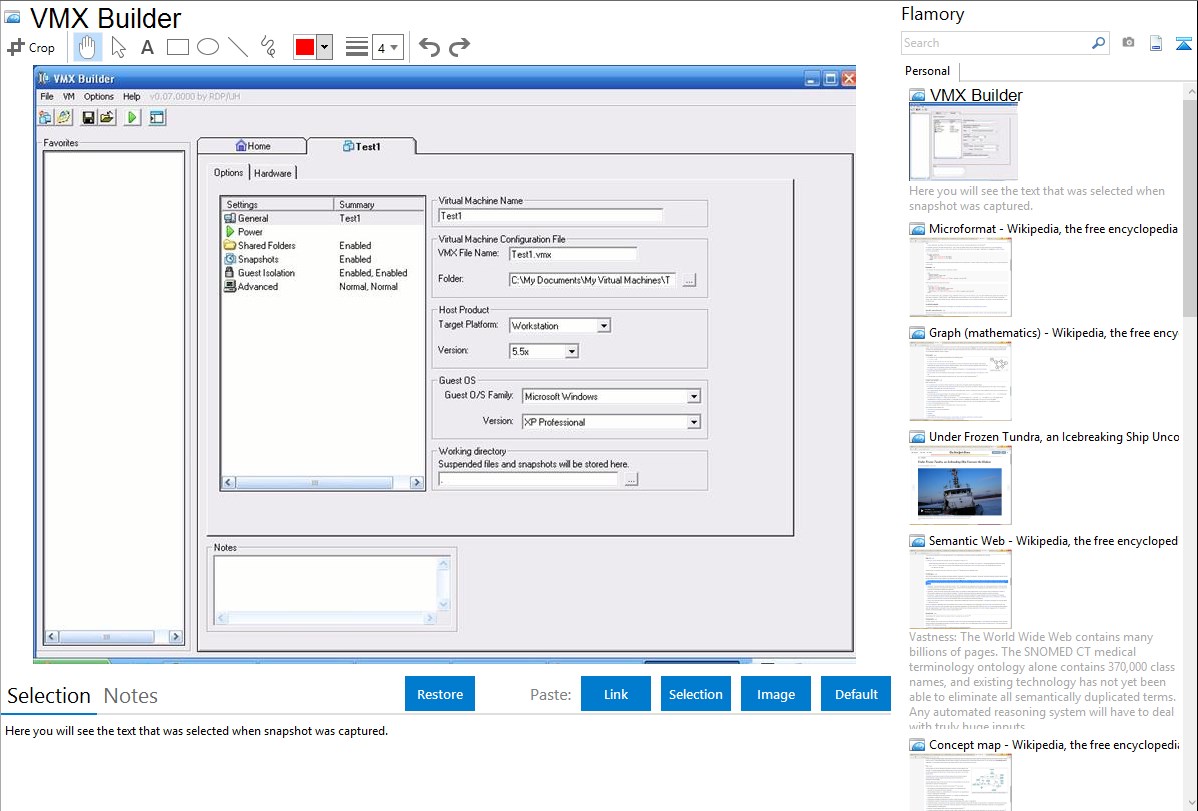Screen dimensions: 1198x811
Task: Select the straight line tool
Action: 238,47
